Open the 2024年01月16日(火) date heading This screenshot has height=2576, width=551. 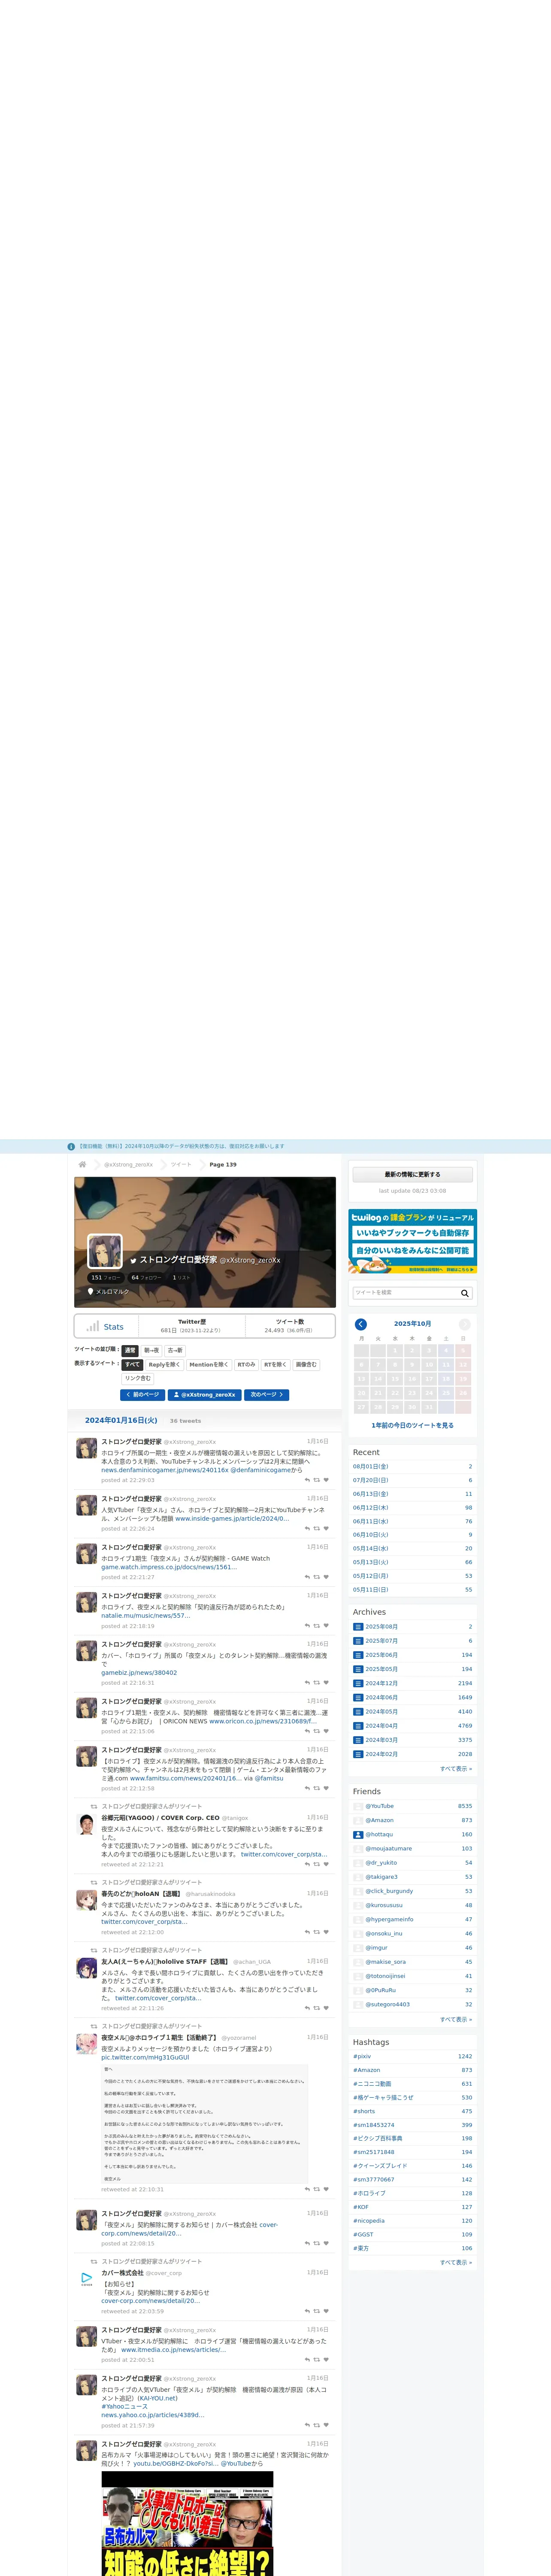121,1420
